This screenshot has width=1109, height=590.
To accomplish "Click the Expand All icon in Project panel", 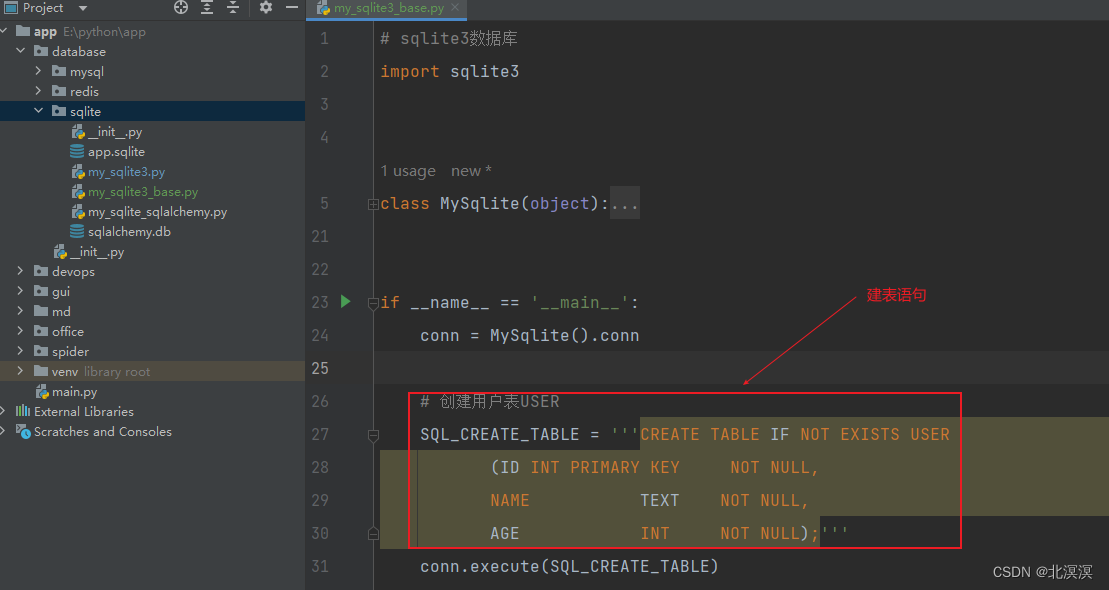I will (x=207, y=7).
